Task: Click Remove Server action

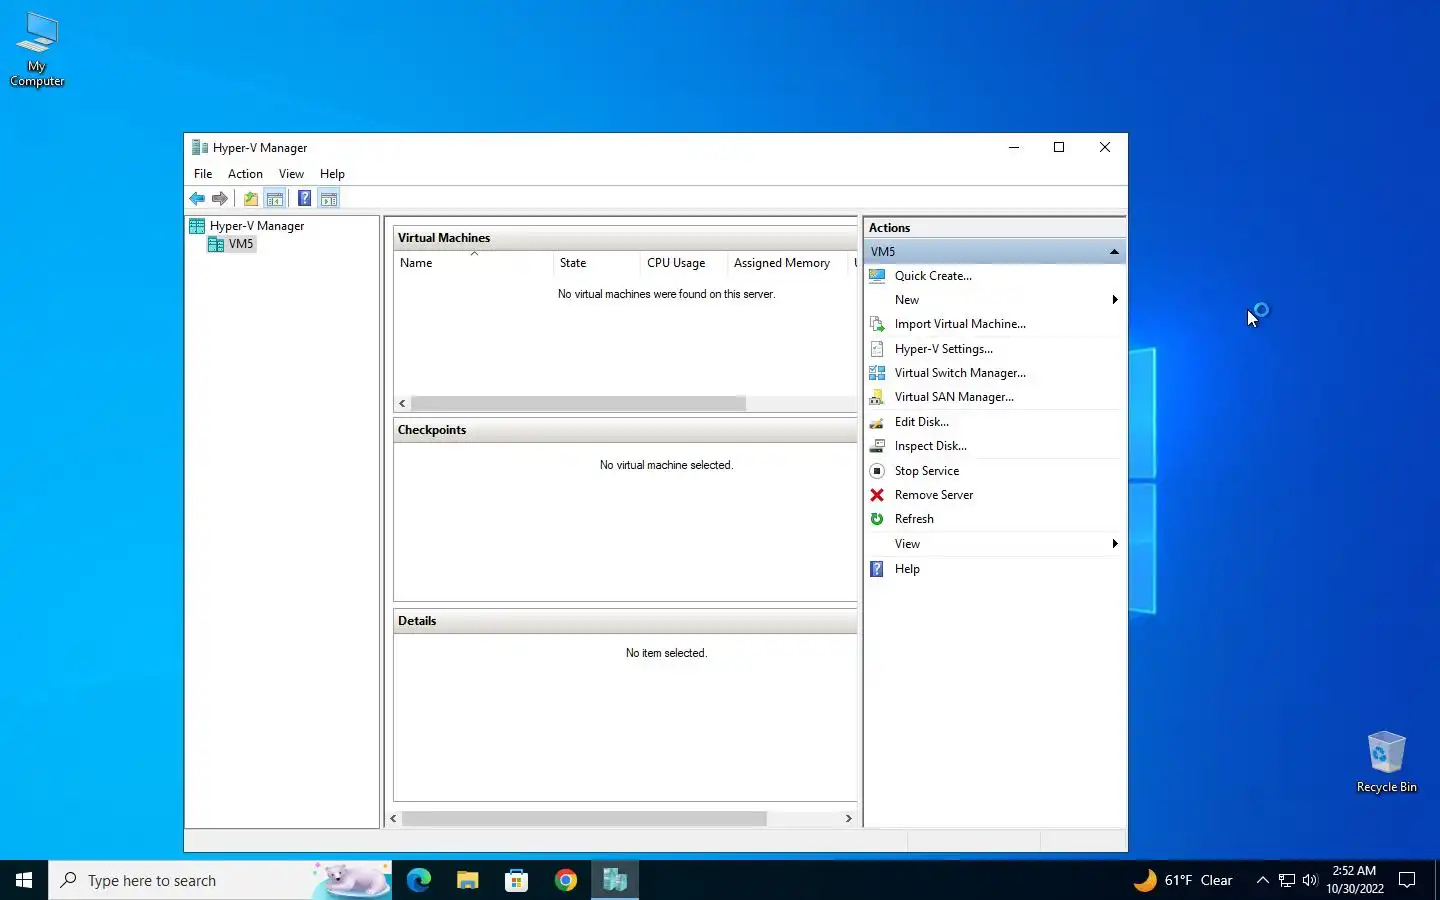Action: [x=934, y=495]
